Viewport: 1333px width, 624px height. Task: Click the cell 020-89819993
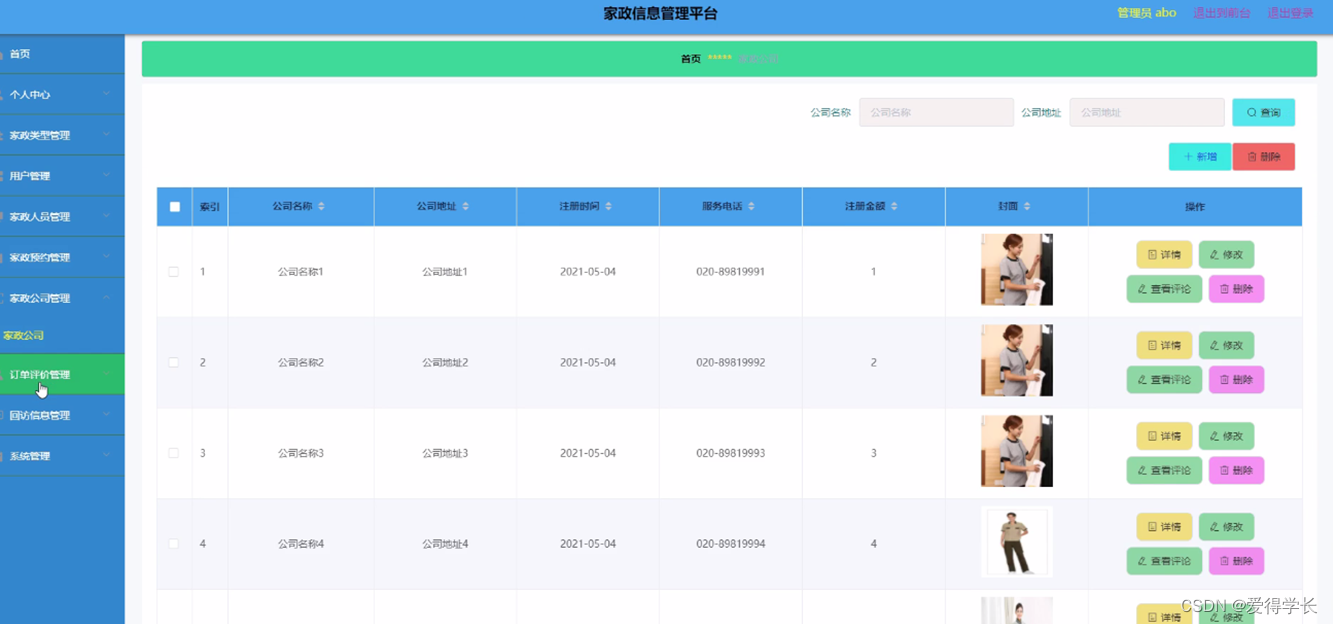point(730,453)
